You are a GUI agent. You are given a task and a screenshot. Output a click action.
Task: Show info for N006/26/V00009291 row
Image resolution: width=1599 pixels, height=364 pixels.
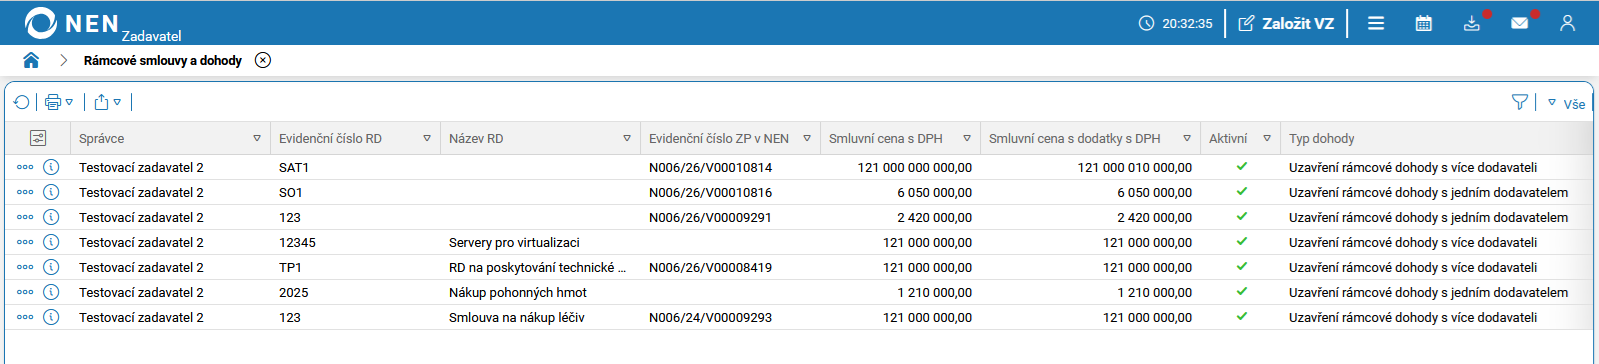51,217
